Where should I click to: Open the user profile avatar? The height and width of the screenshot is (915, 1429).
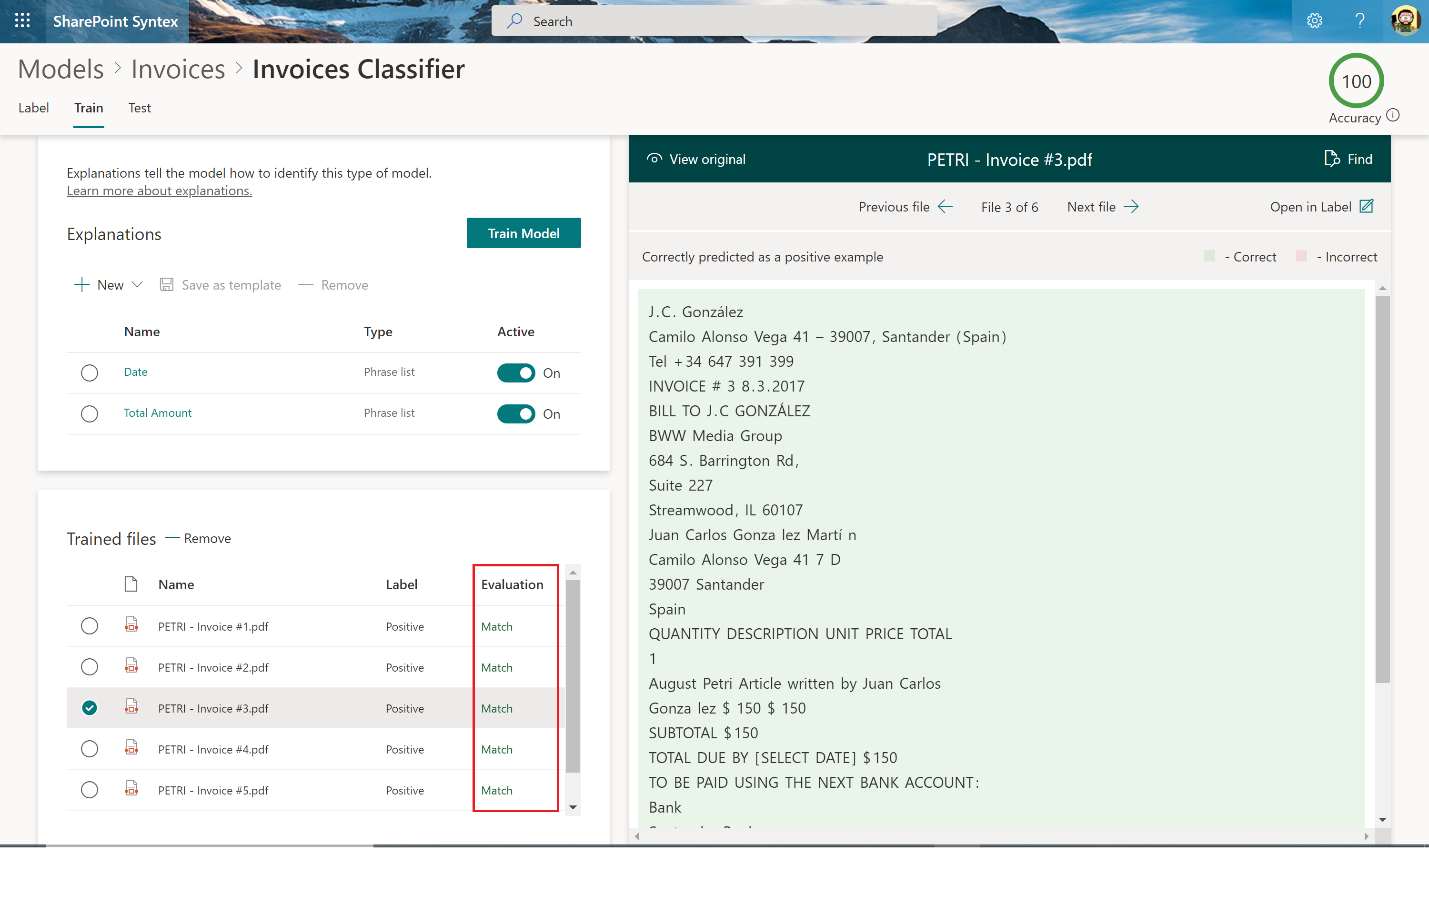click(1405, 21)
